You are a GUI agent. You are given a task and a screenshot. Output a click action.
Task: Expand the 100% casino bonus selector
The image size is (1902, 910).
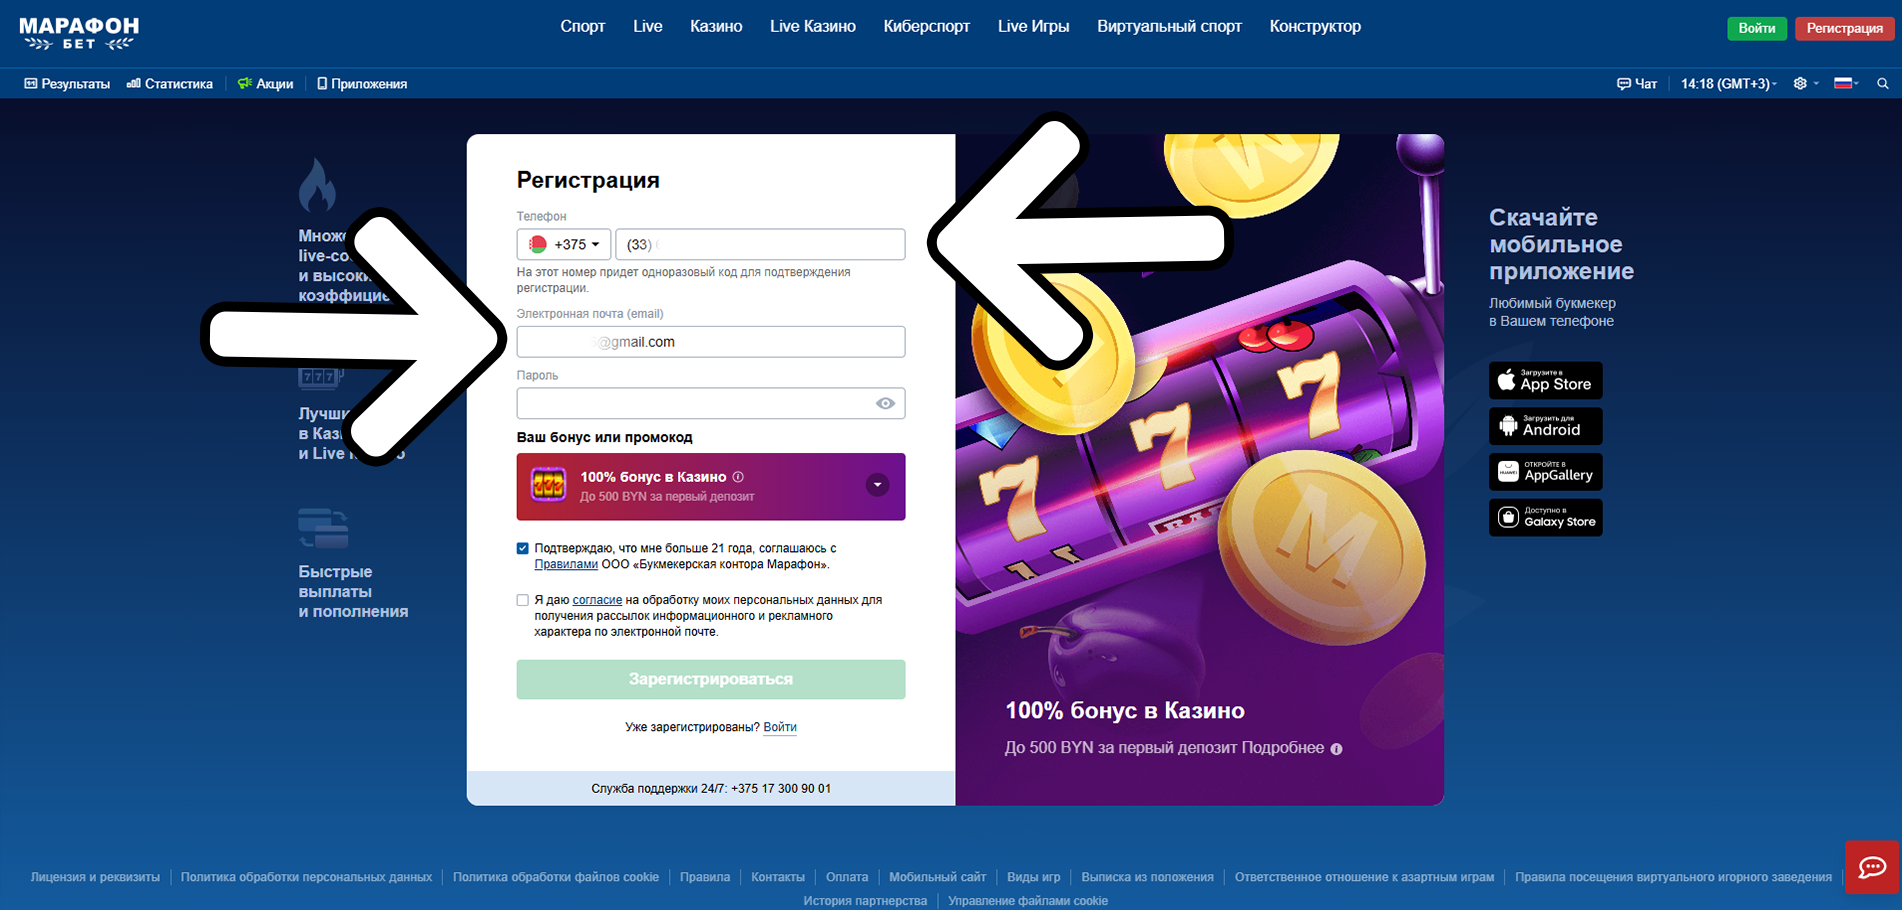[x=877, y=486]
